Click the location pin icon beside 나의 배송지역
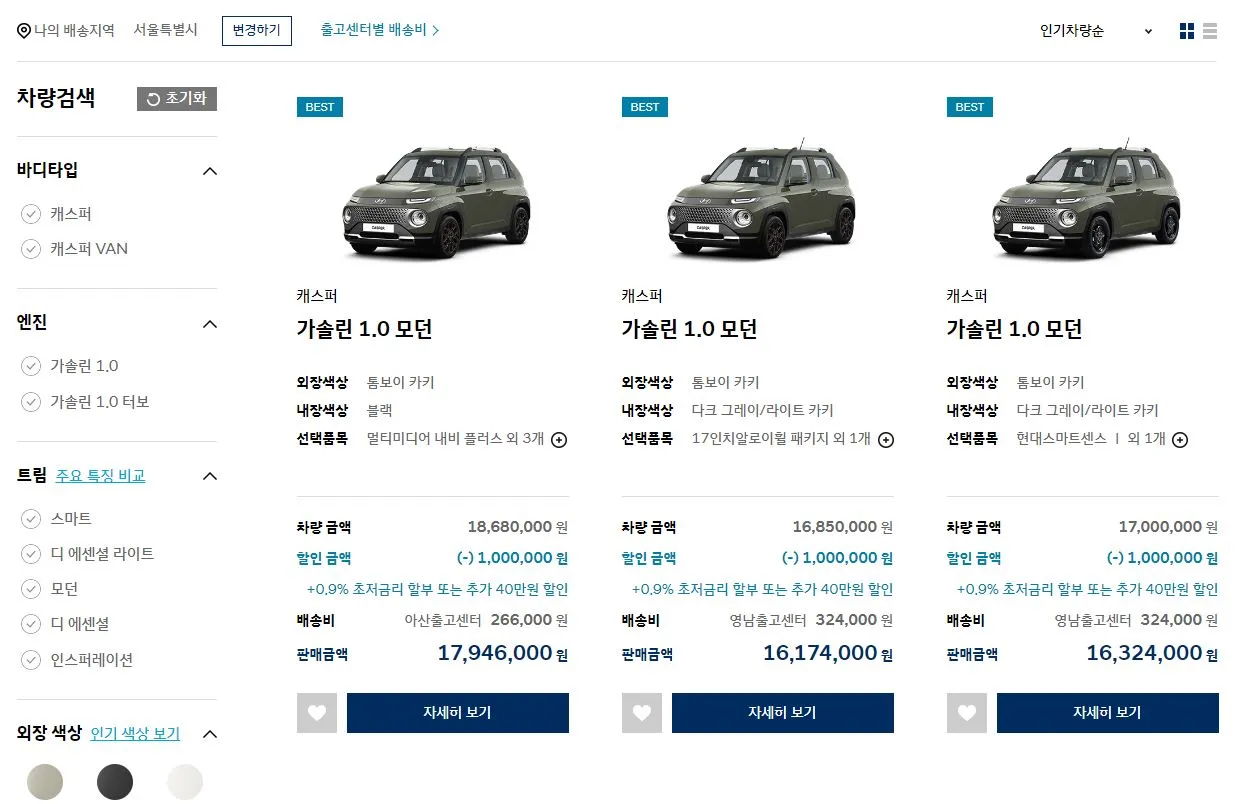 pos(23,30)
